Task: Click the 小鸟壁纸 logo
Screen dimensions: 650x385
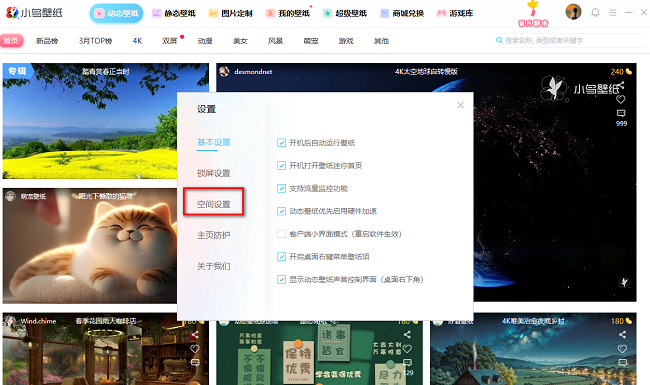Action: click(34, 12)
